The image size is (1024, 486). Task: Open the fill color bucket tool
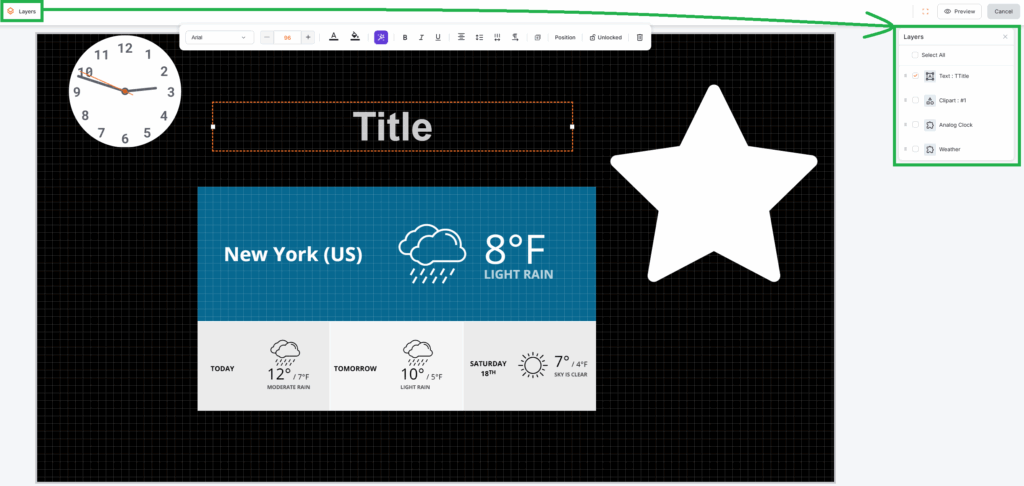pos(355,37)
